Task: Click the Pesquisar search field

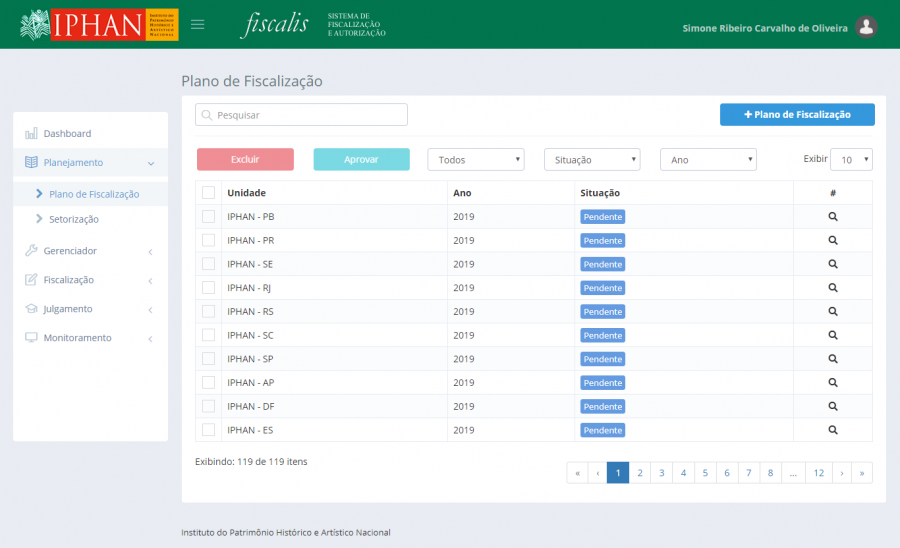Action: tap(301, 115)
